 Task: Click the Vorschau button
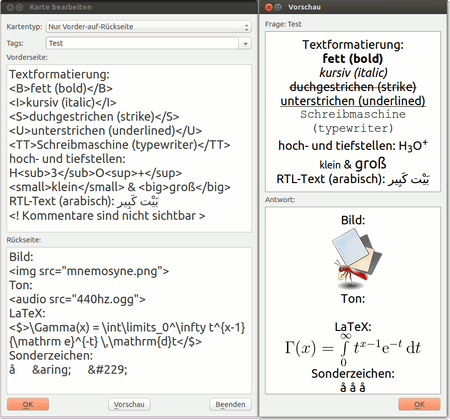pyautogui.click(x=129, y=404)
